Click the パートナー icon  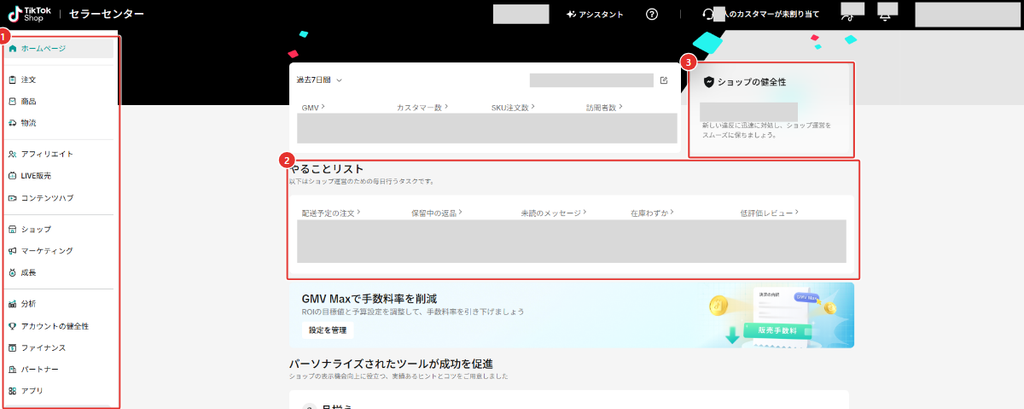click(x=12, y=369)
